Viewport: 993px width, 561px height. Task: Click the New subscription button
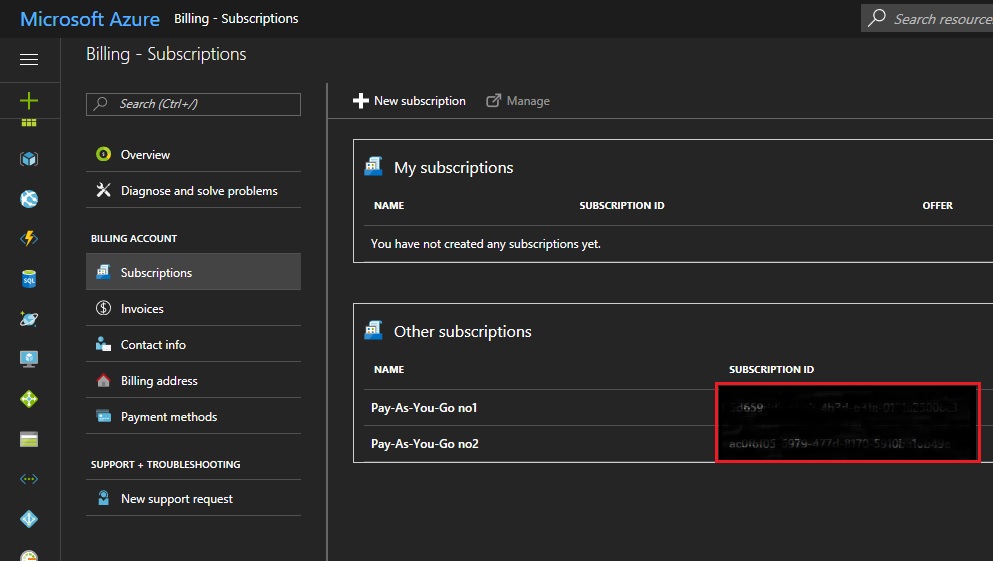point(409,101)
